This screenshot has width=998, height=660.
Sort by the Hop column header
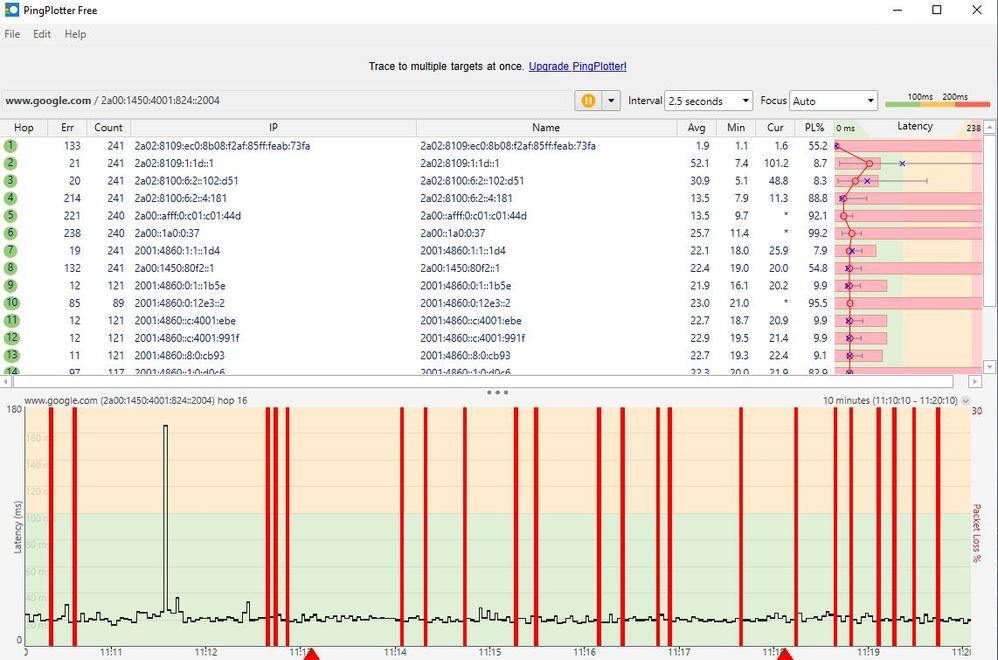pyautogui.click(x=24, y=127)
